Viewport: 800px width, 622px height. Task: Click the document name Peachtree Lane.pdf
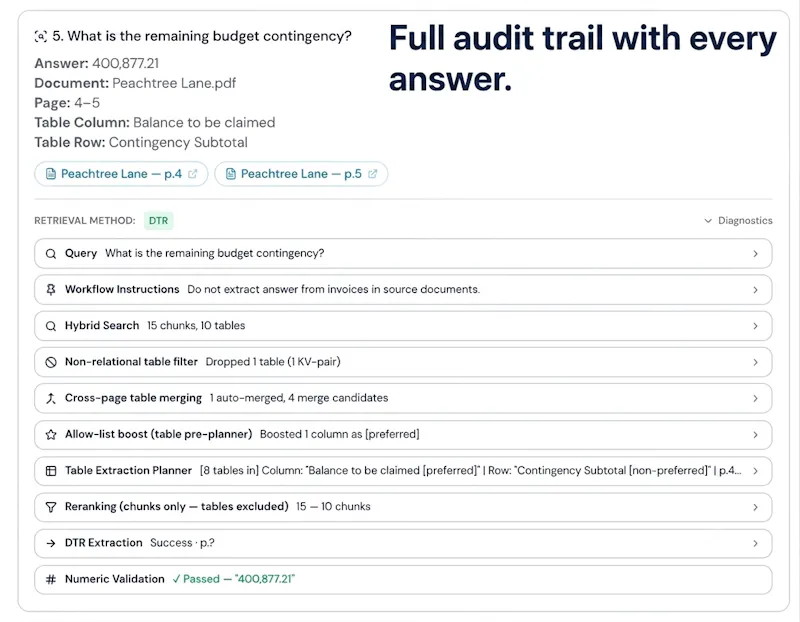coord(174,83)
